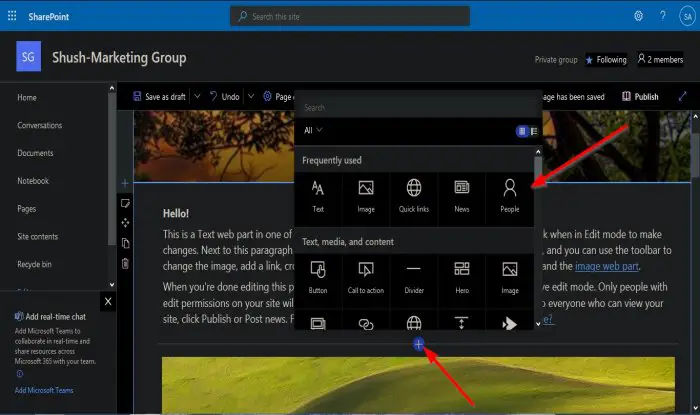Click the move section icon

click(x=125, y=223)
